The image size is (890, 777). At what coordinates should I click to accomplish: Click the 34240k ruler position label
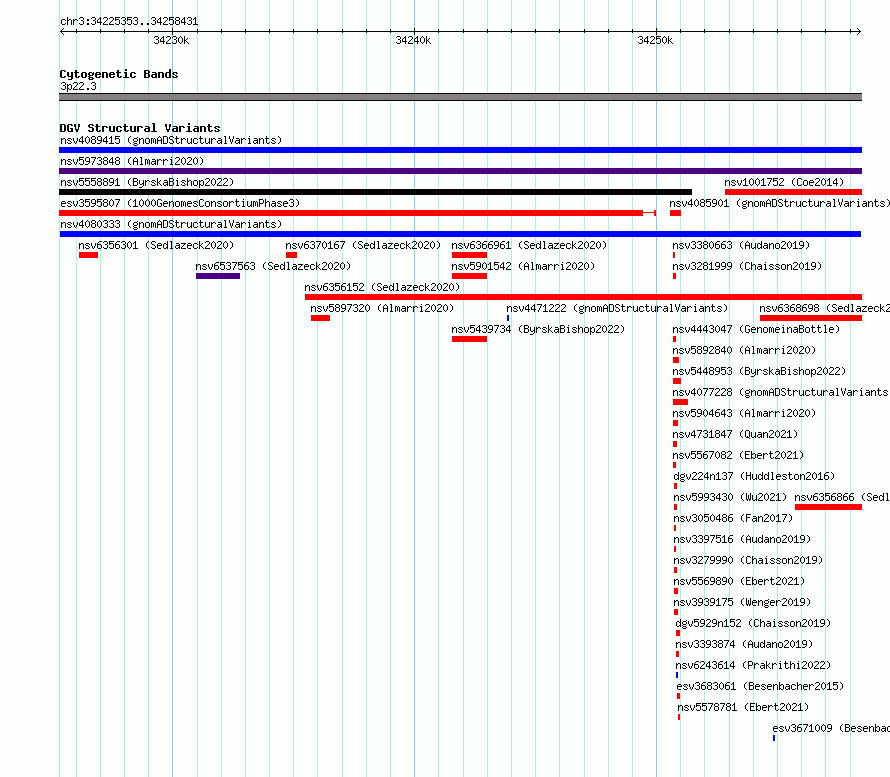pyautogui.click(x=413, y=40)
